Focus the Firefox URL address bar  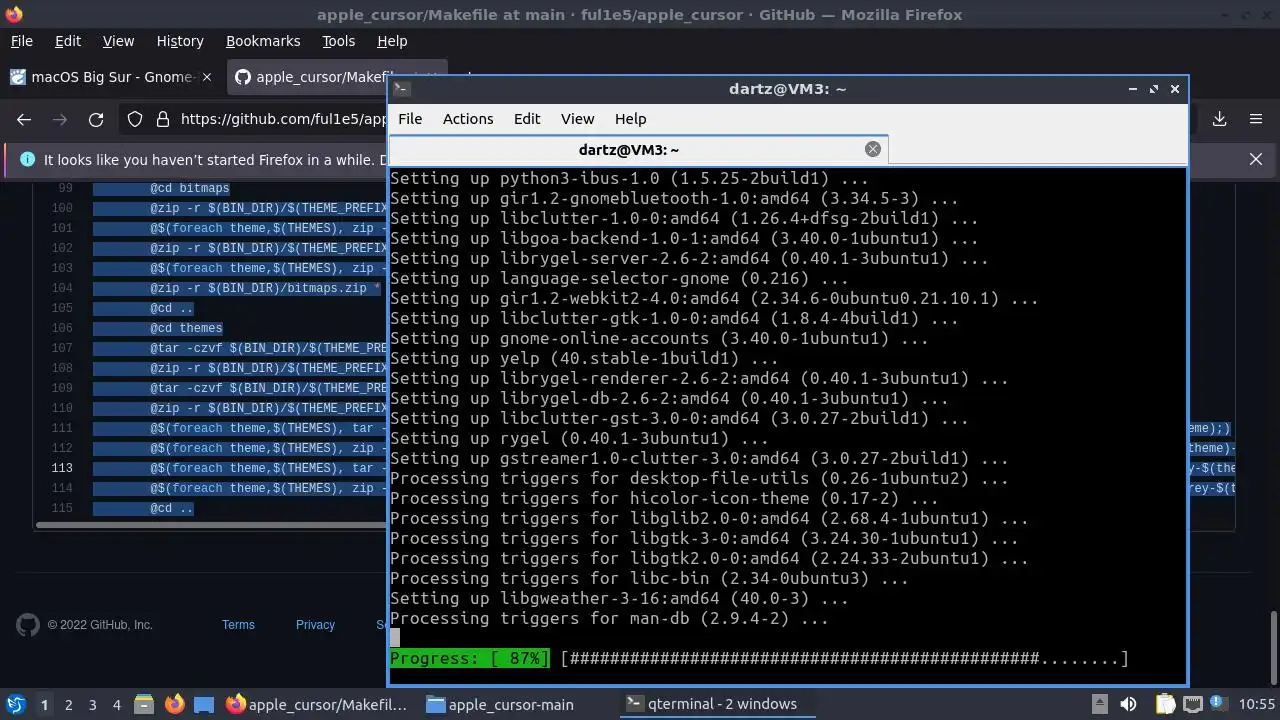(284, 119)
